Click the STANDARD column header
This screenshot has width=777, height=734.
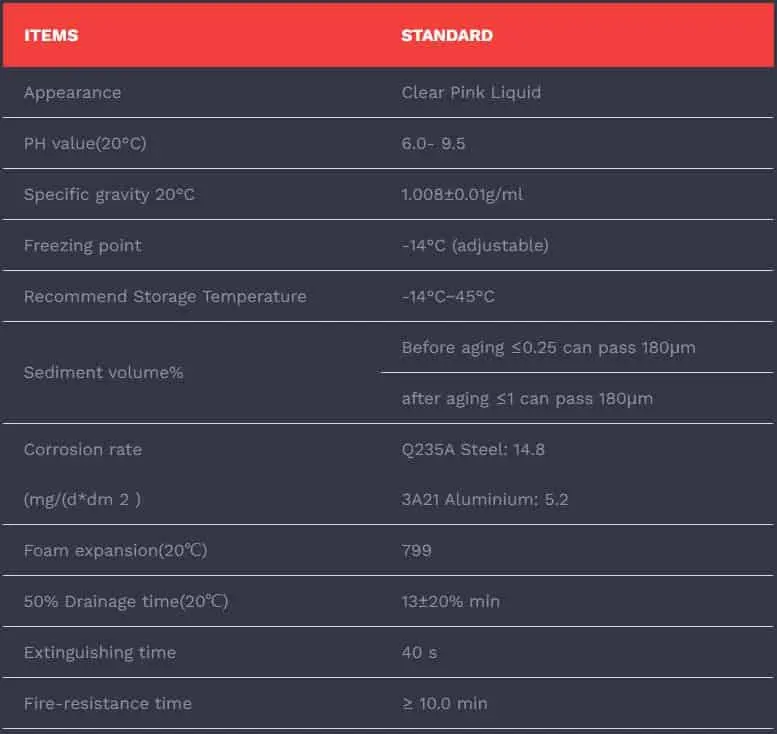coord(447,35)
